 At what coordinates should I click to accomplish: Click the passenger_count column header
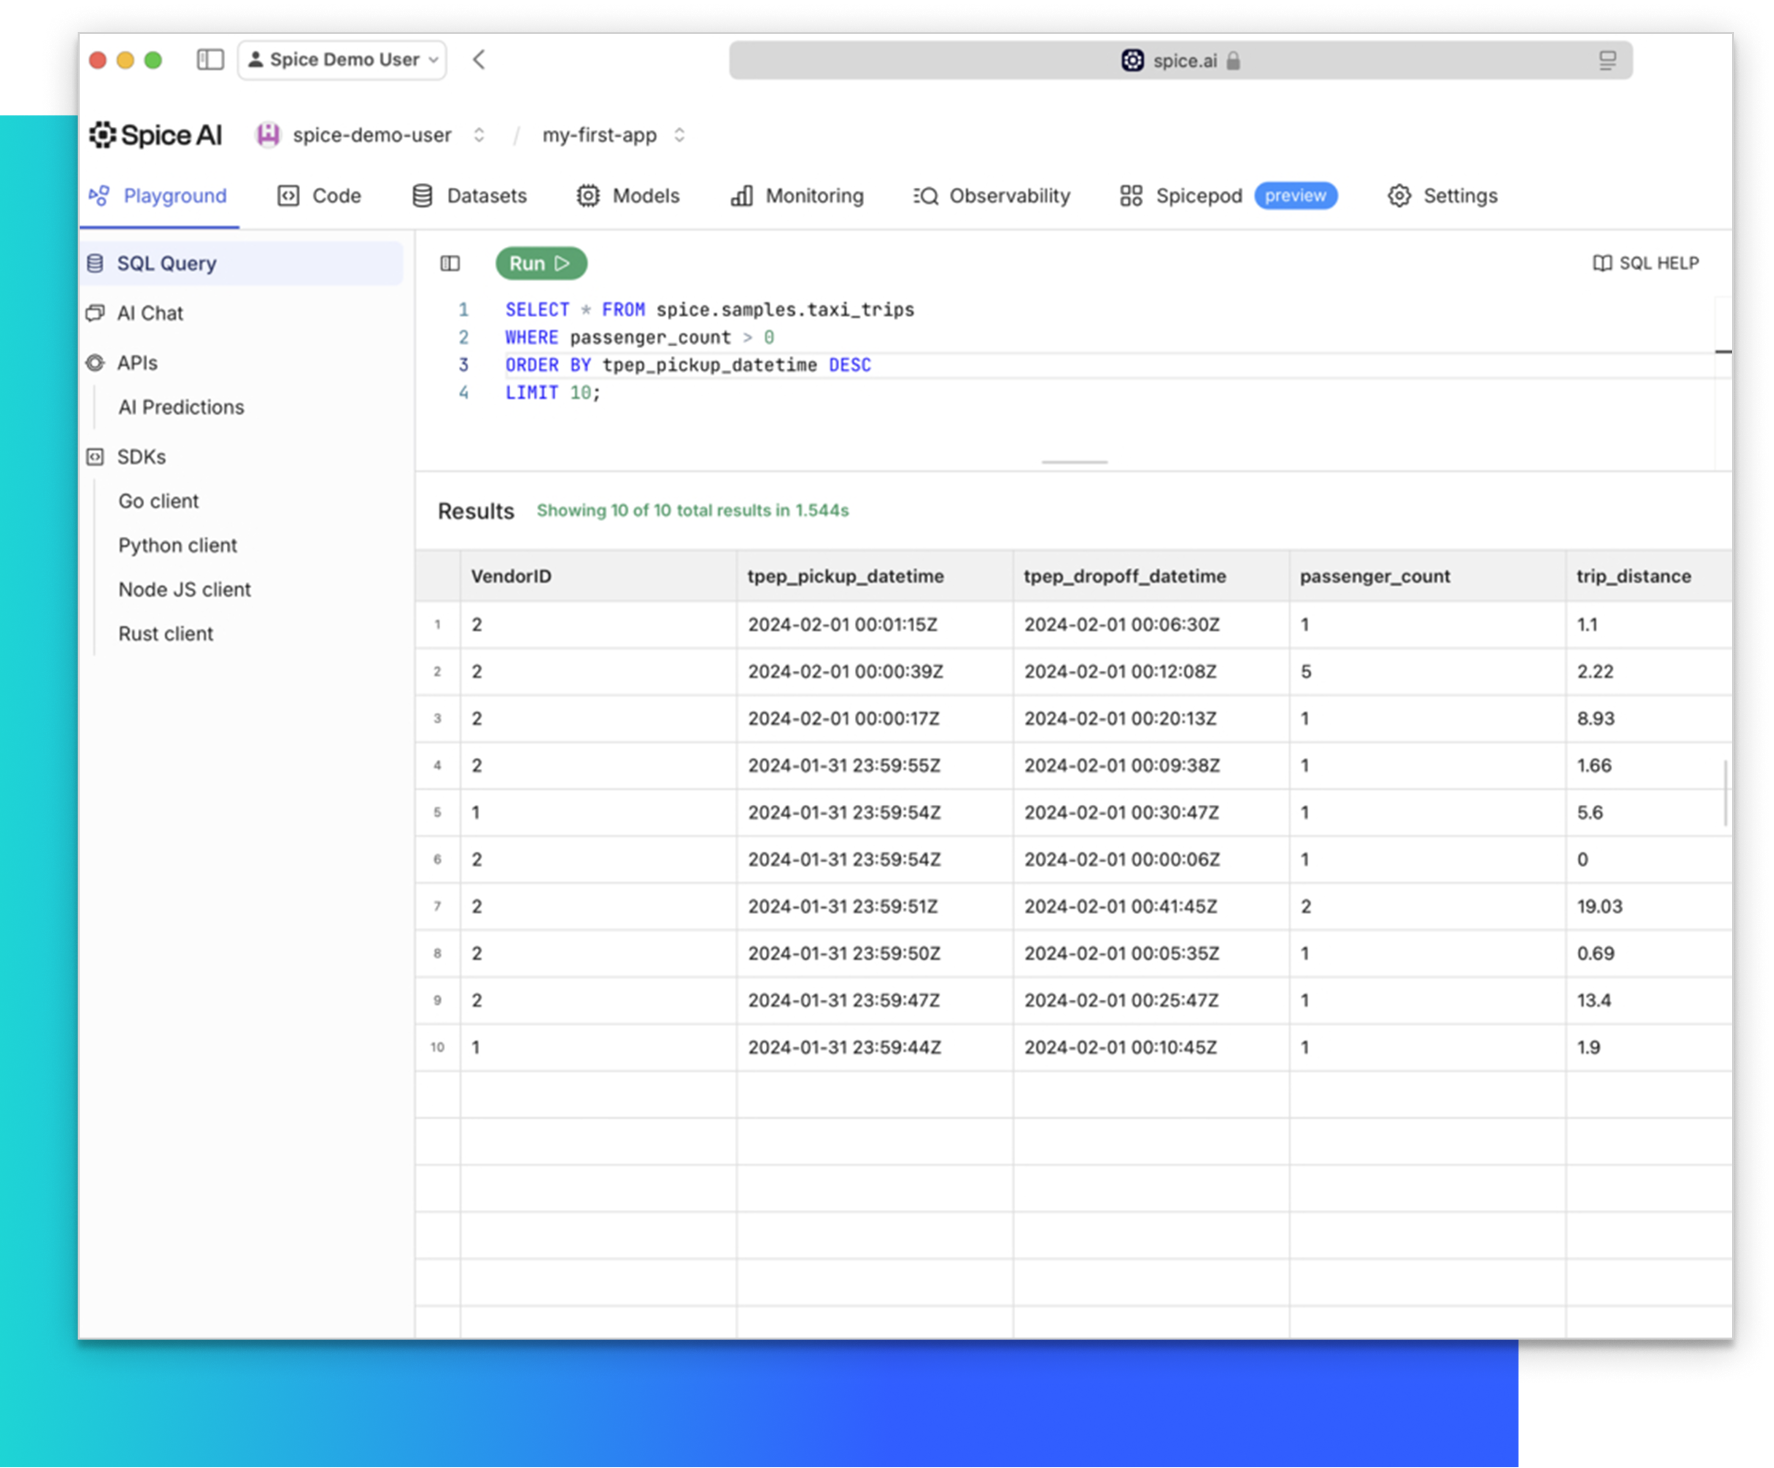click(1427, 576)
